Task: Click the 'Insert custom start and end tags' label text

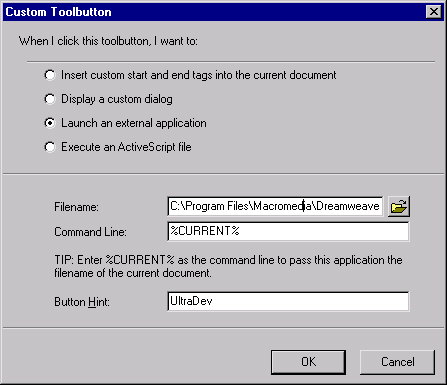Action: (199, 75)
